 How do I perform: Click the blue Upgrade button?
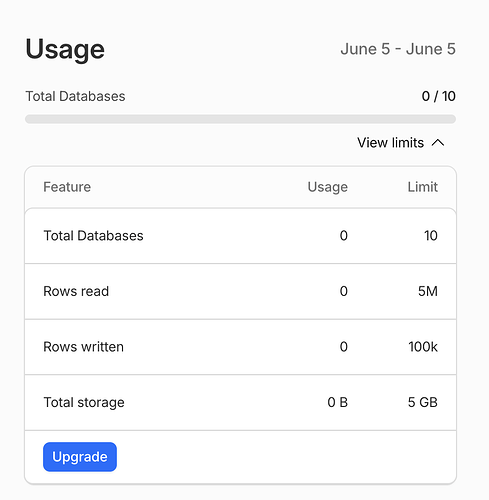point(80,457)
